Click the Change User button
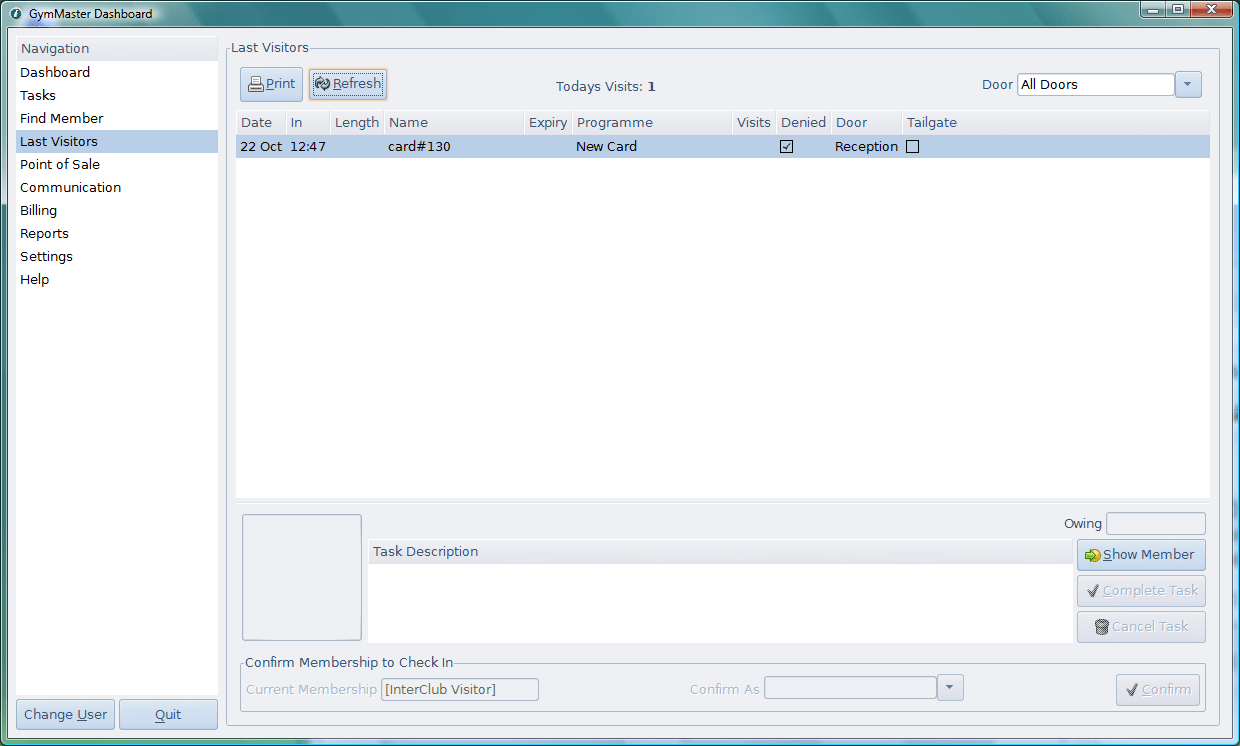This screenshot has width=1240, height=746. [66, 714]
